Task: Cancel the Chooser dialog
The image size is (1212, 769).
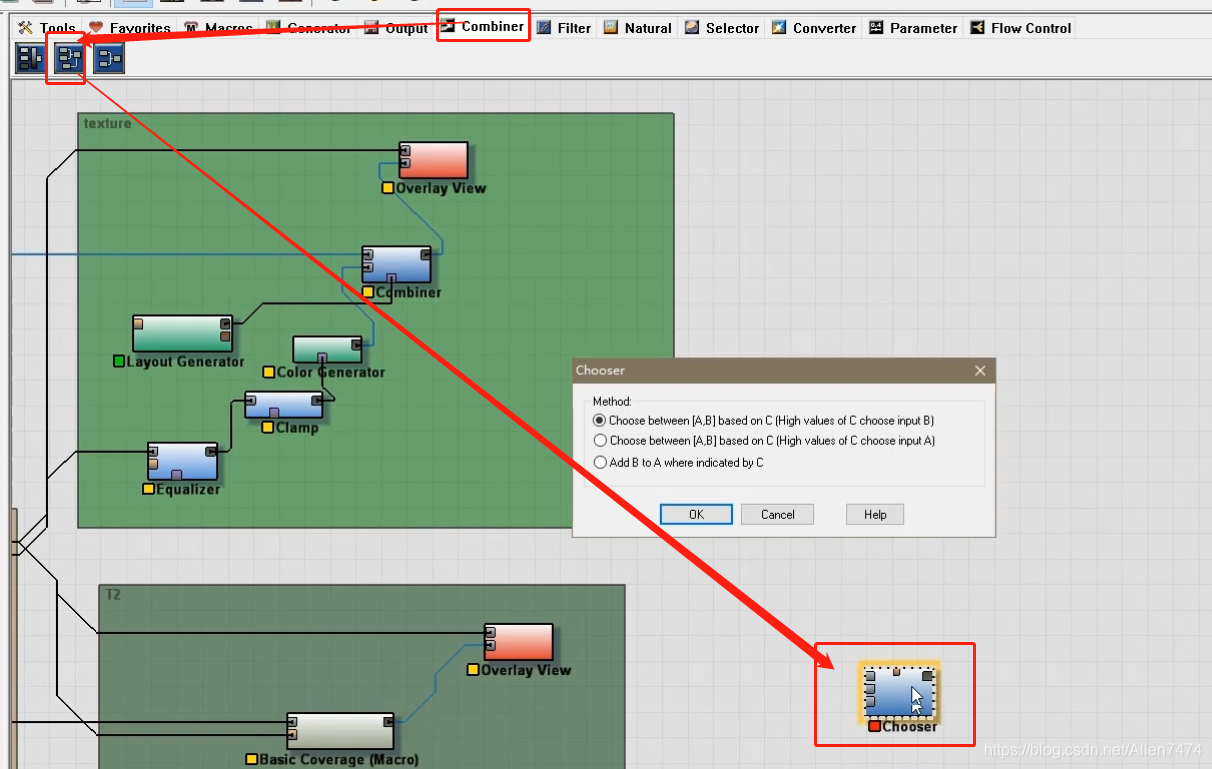Action: [x=777, y=514]
